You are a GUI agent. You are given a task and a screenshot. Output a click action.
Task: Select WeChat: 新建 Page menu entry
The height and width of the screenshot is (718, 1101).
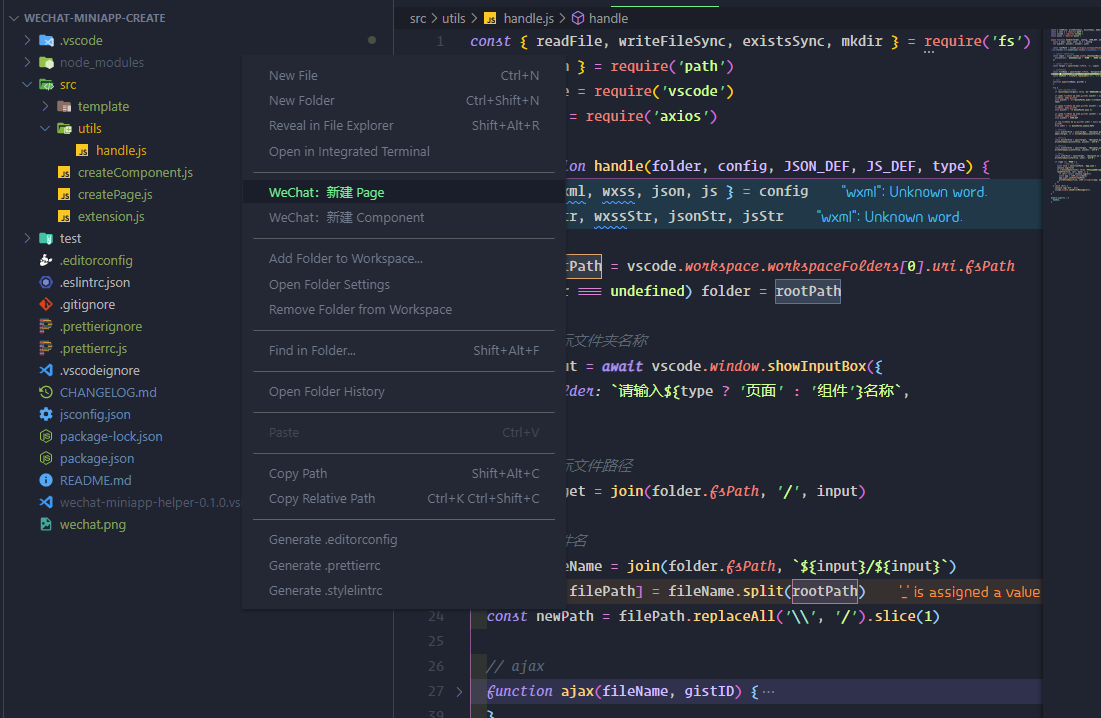[404, 192]
